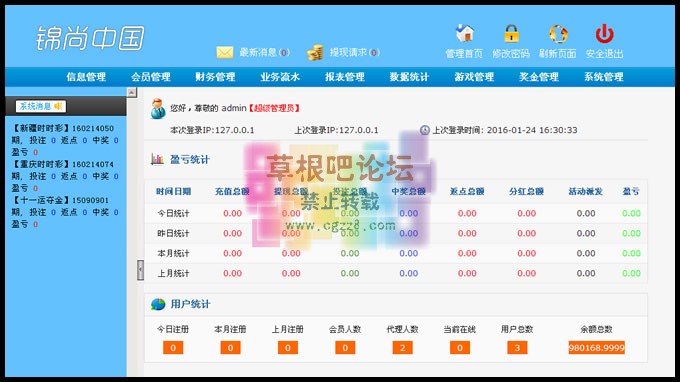The image size is (680, 382).
Task: Click the 上次登录IP:127.0.0.1 text
Action: pos(336,130)
